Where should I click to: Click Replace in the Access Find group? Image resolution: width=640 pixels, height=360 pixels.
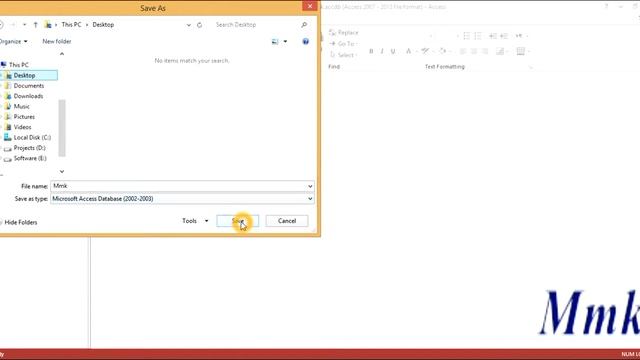coord(344,33)
